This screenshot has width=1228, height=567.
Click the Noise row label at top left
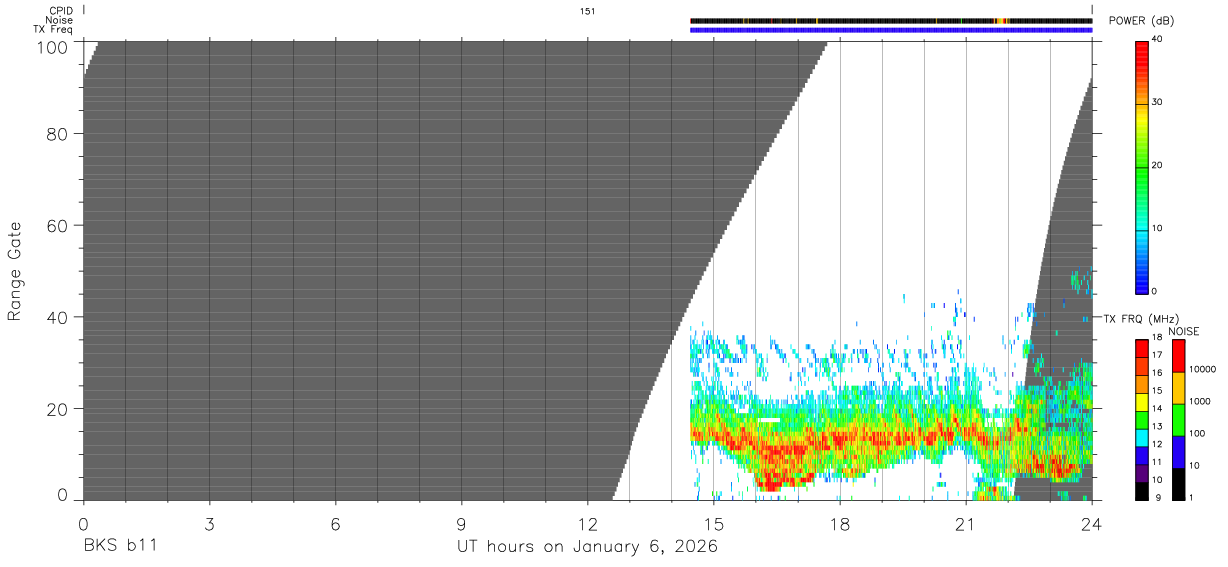[59, 20]
